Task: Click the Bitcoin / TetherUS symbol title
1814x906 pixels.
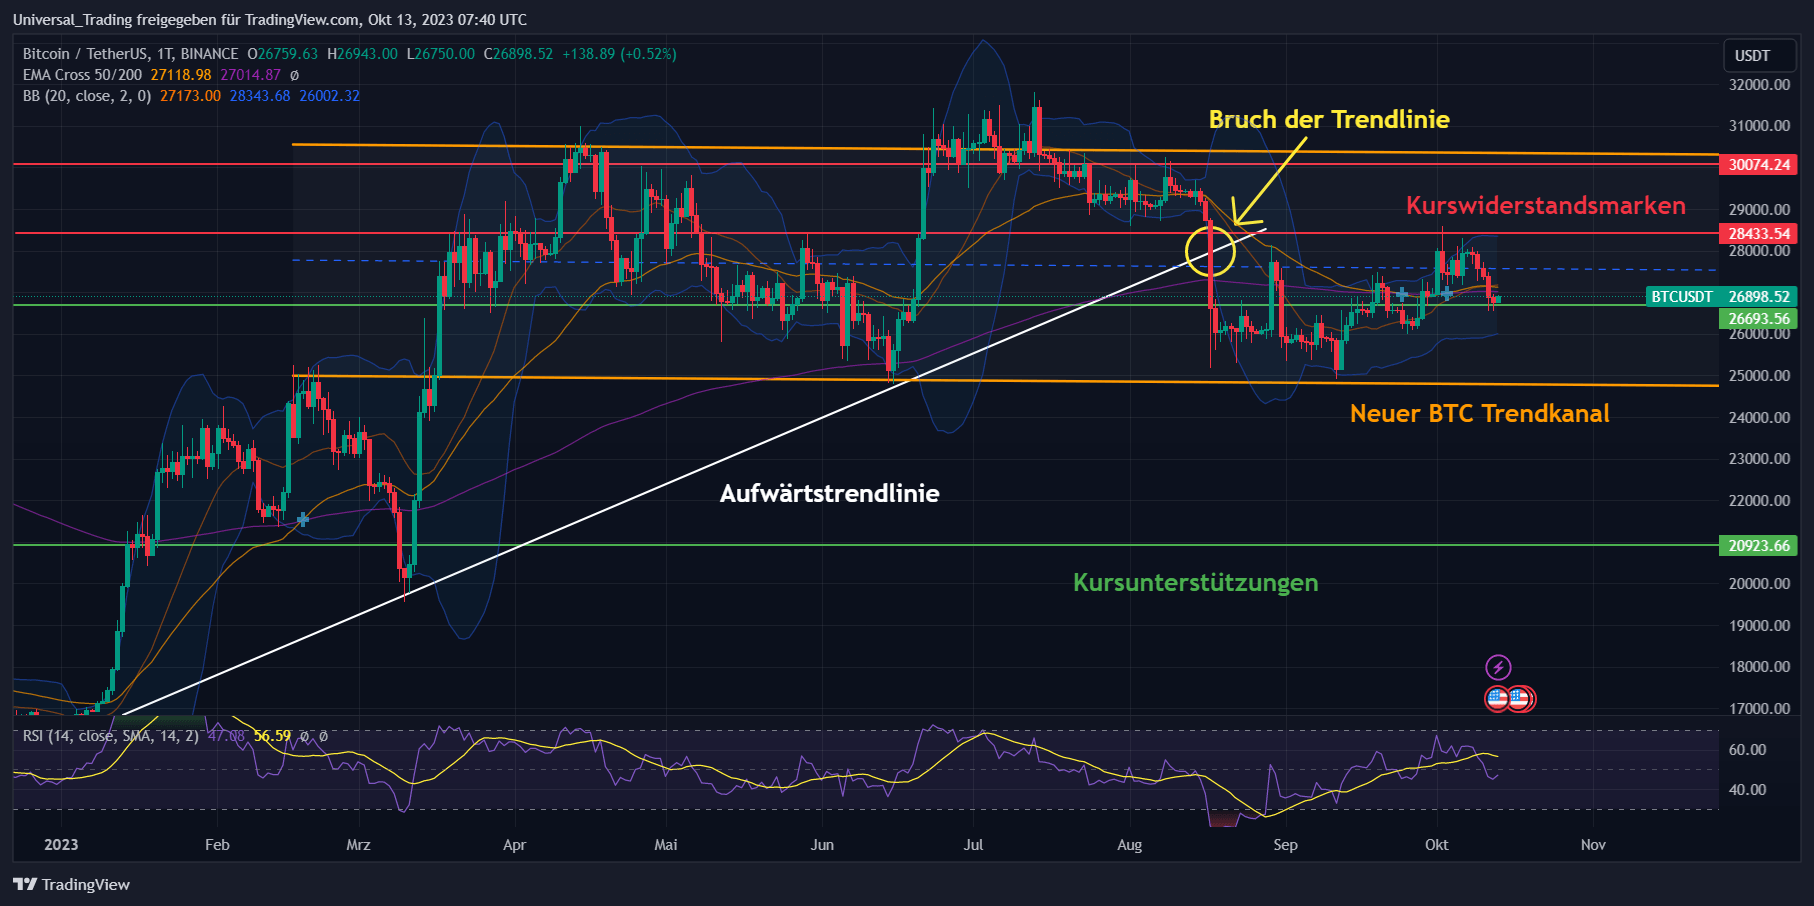Action: 131,54
